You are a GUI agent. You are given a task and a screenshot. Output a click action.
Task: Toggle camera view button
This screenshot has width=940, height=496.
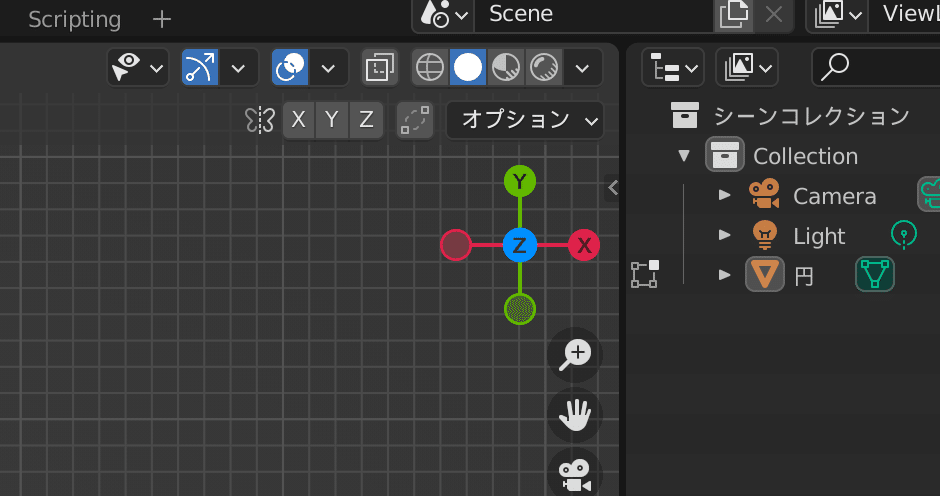click(575, 475)
